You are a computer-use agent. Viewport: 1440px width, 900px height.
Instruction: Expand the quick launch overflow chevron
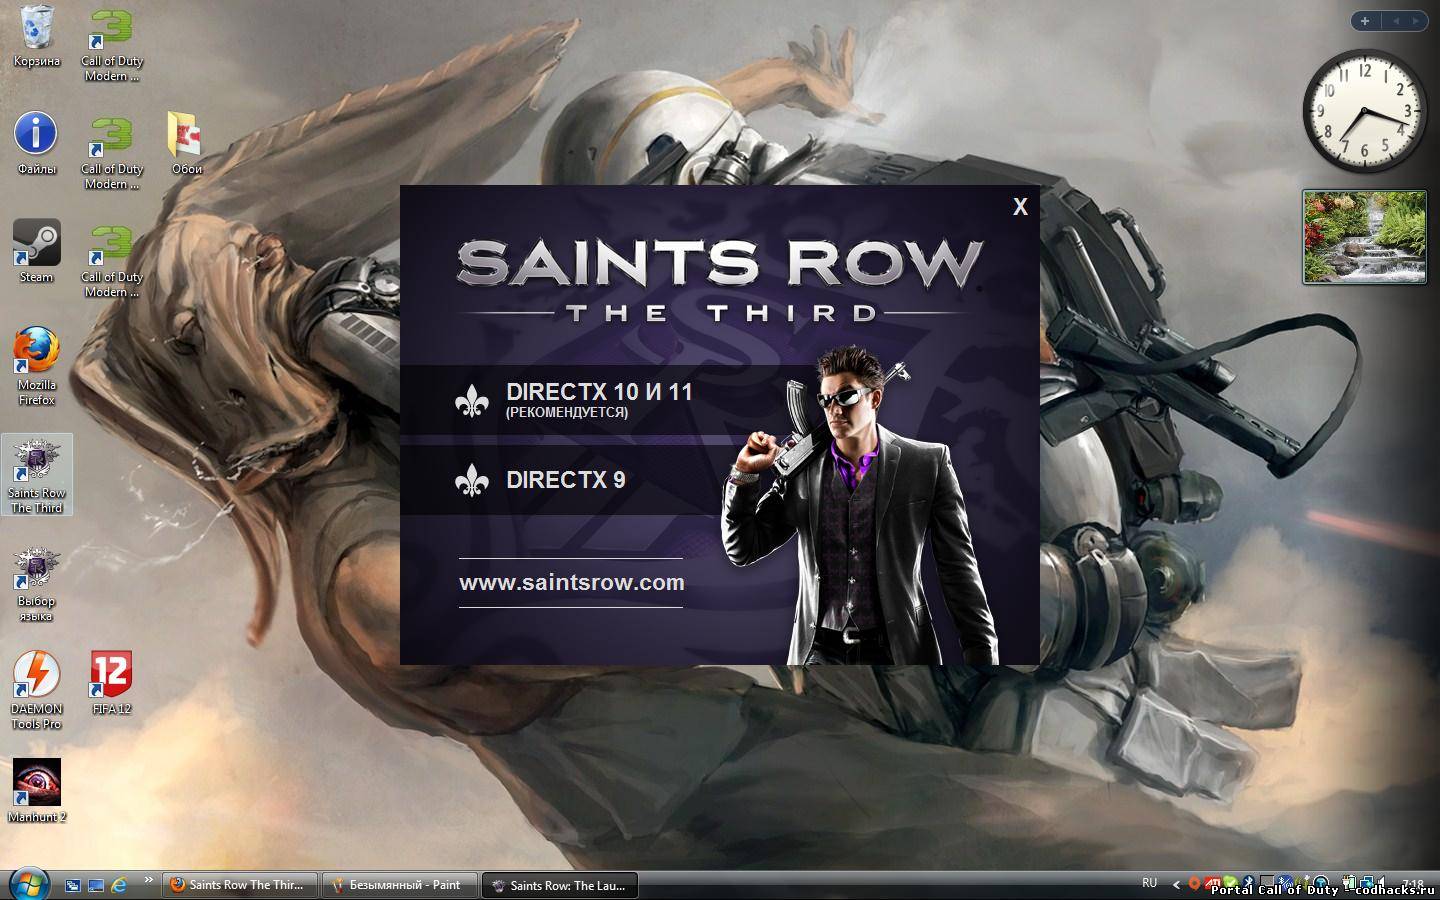click(149, 881)
